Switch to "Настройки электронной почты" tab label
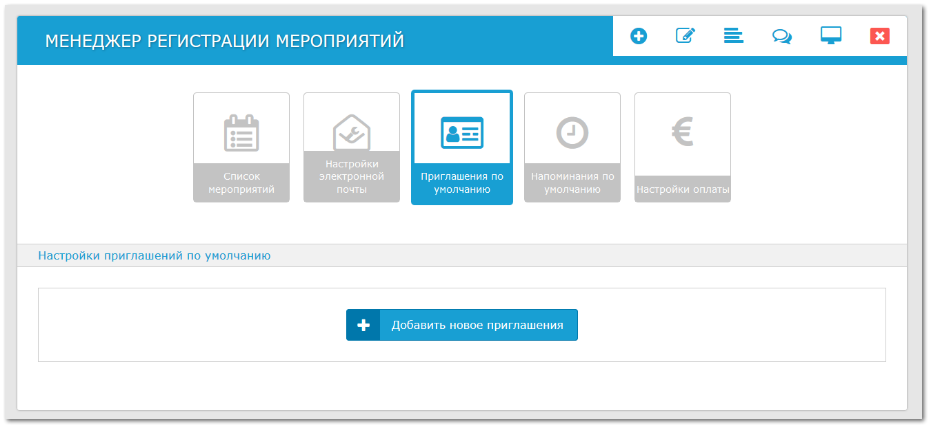This screenshot has height=428, width=931. click(x=351, y=176)
